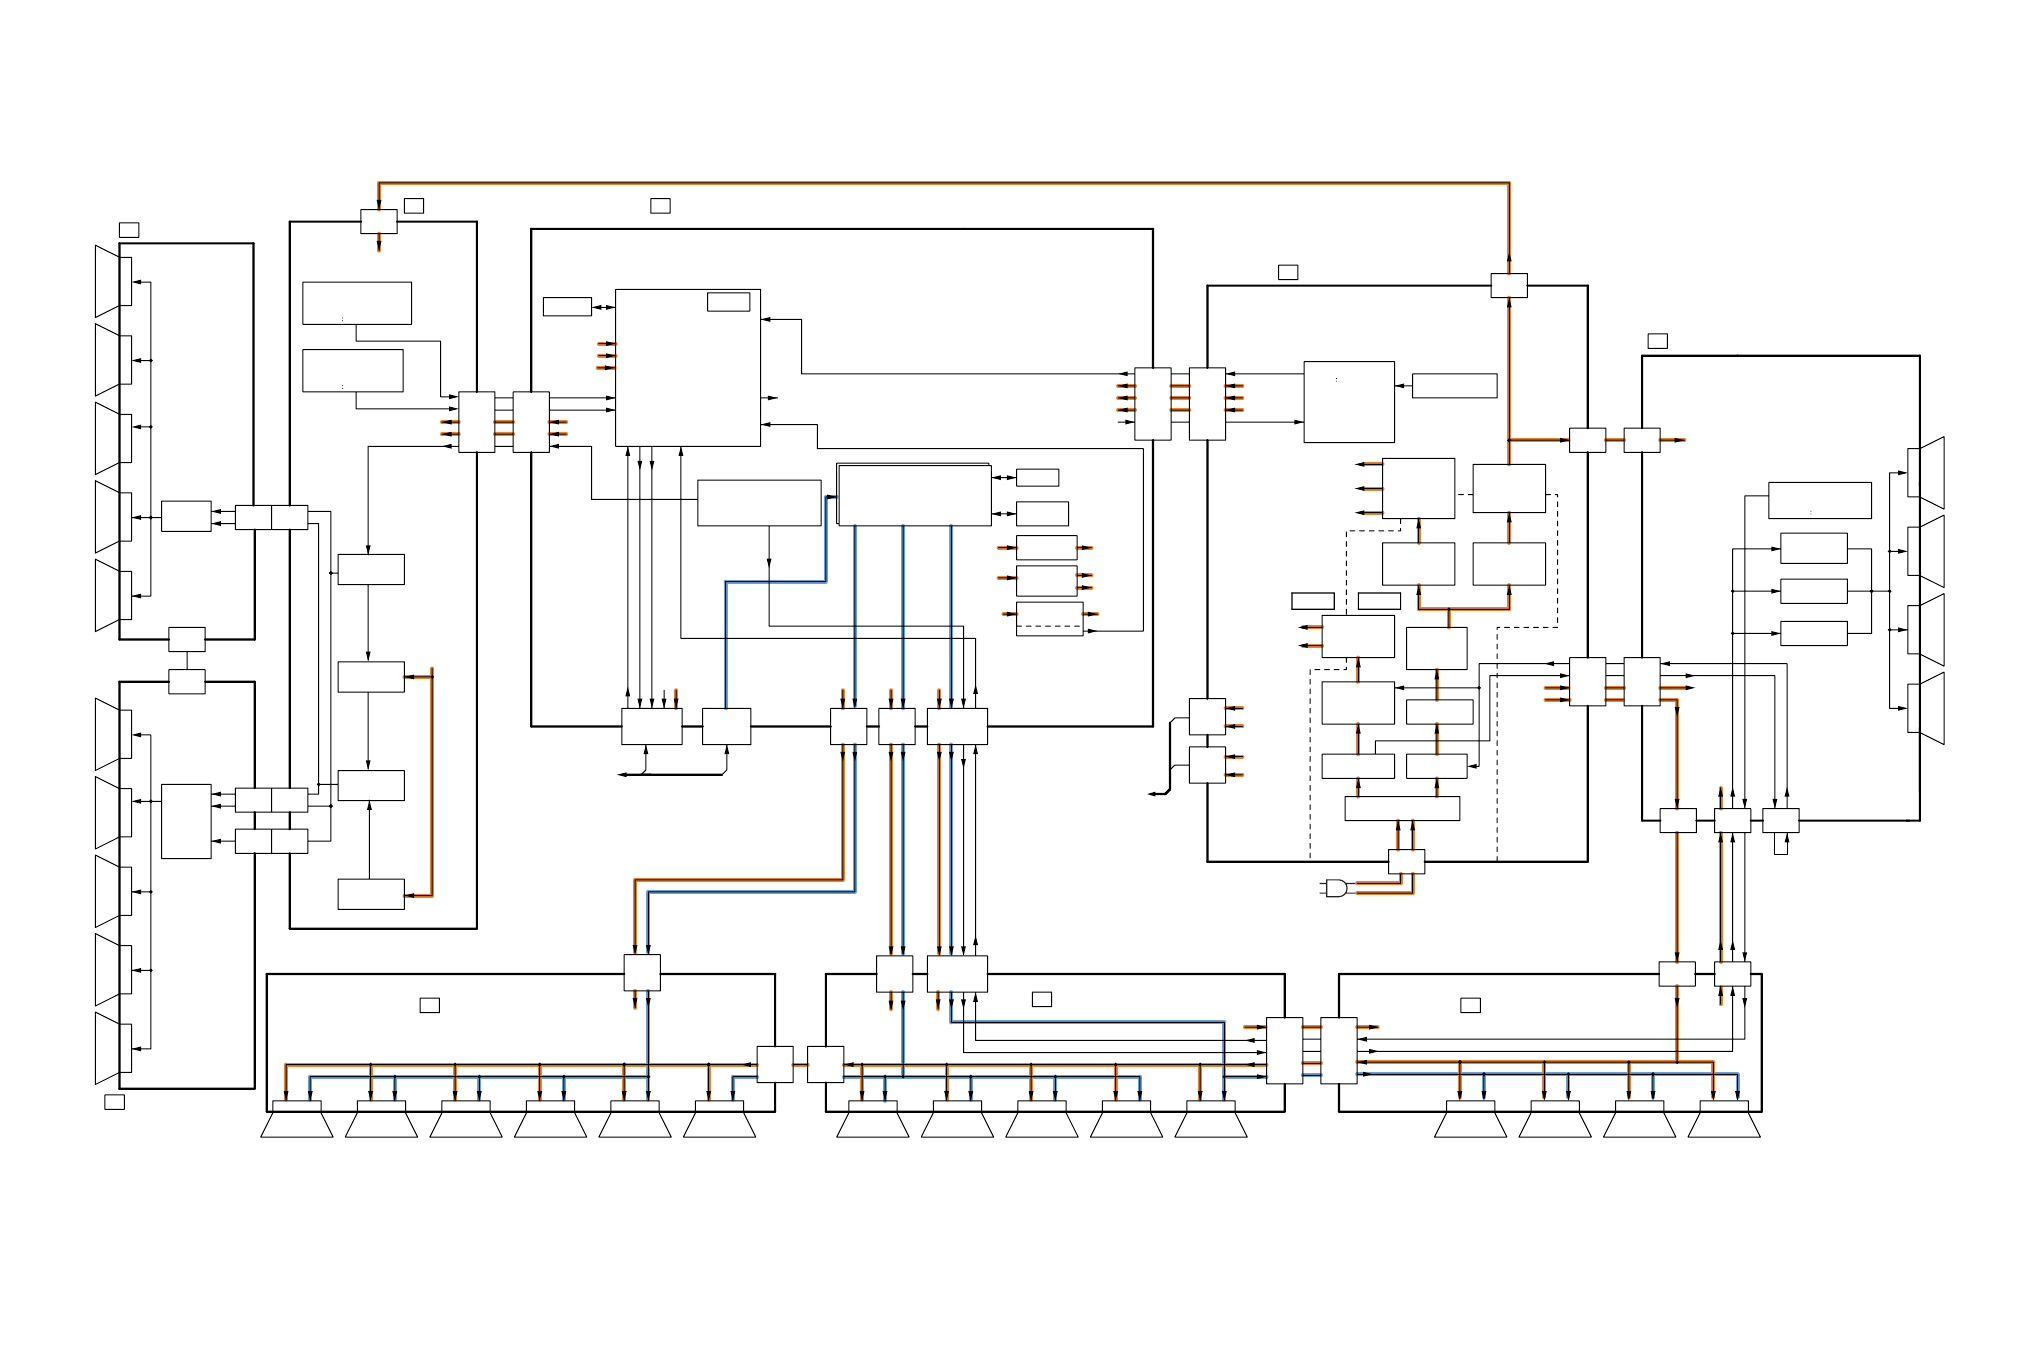Image resolution: width=2024 pixels, height=1361 pixels.
Task: Select bottom speaker symbol on far-right board
Action: tap(1927, 708)
